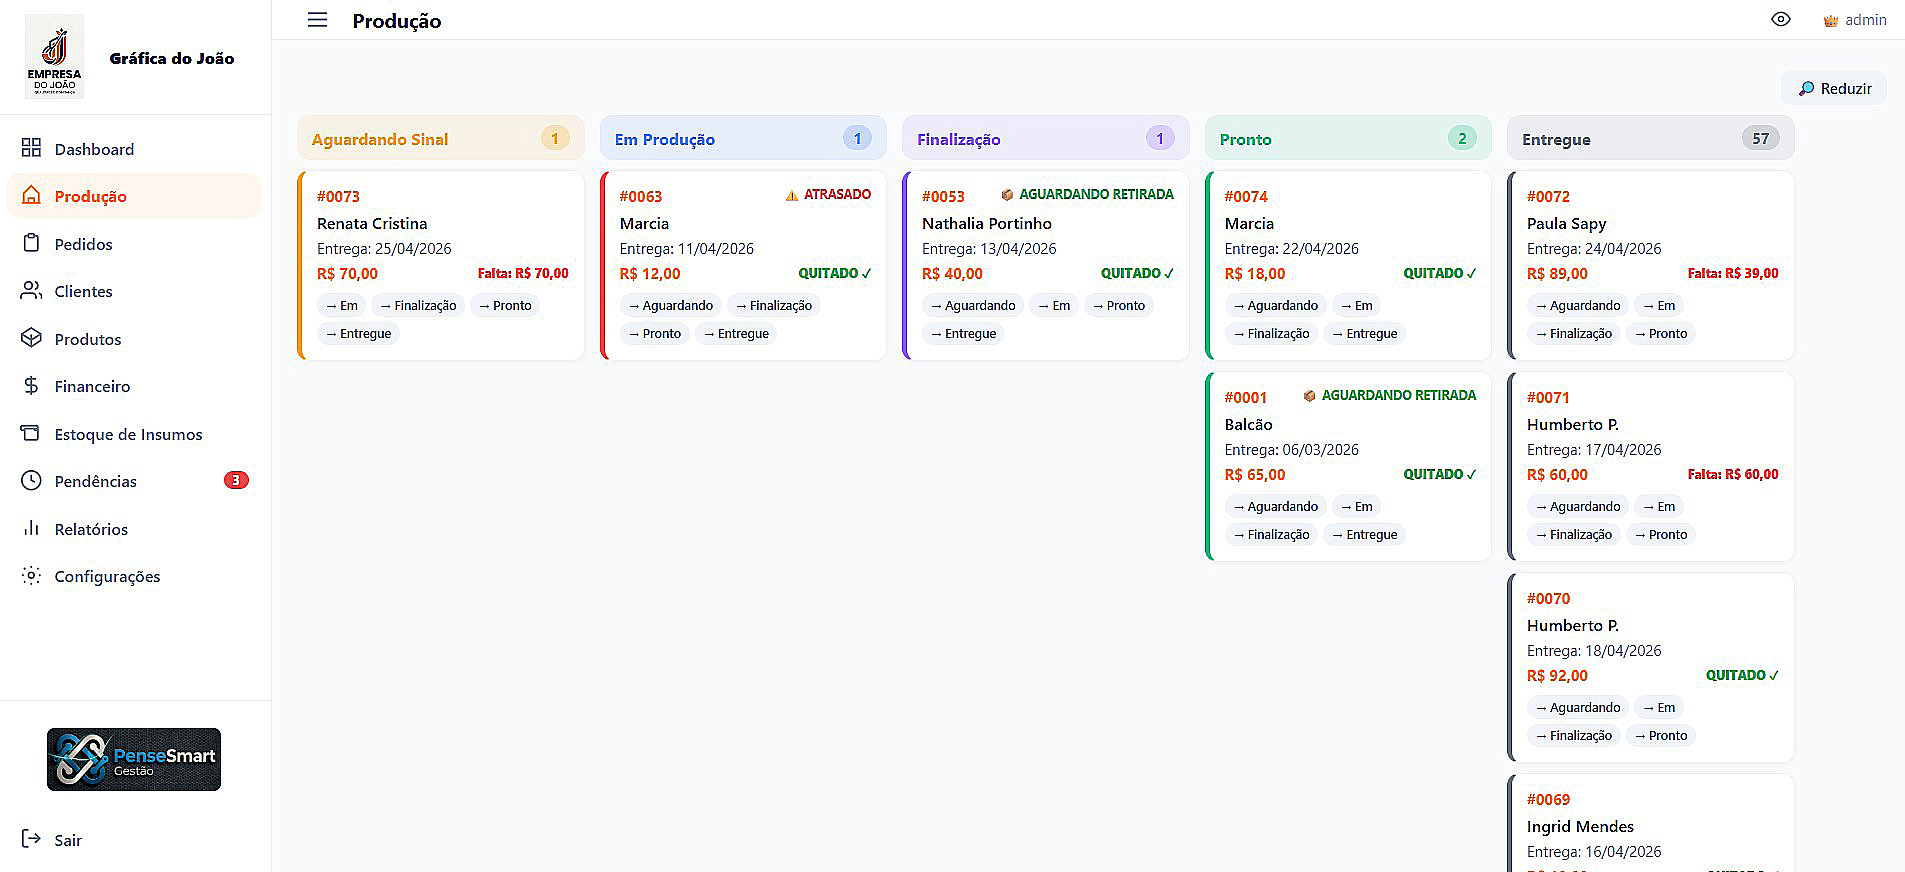Screen dimensions: 1905x872
Task: Open order #0072 Paula Sapy card
Action: (1651, 265)
